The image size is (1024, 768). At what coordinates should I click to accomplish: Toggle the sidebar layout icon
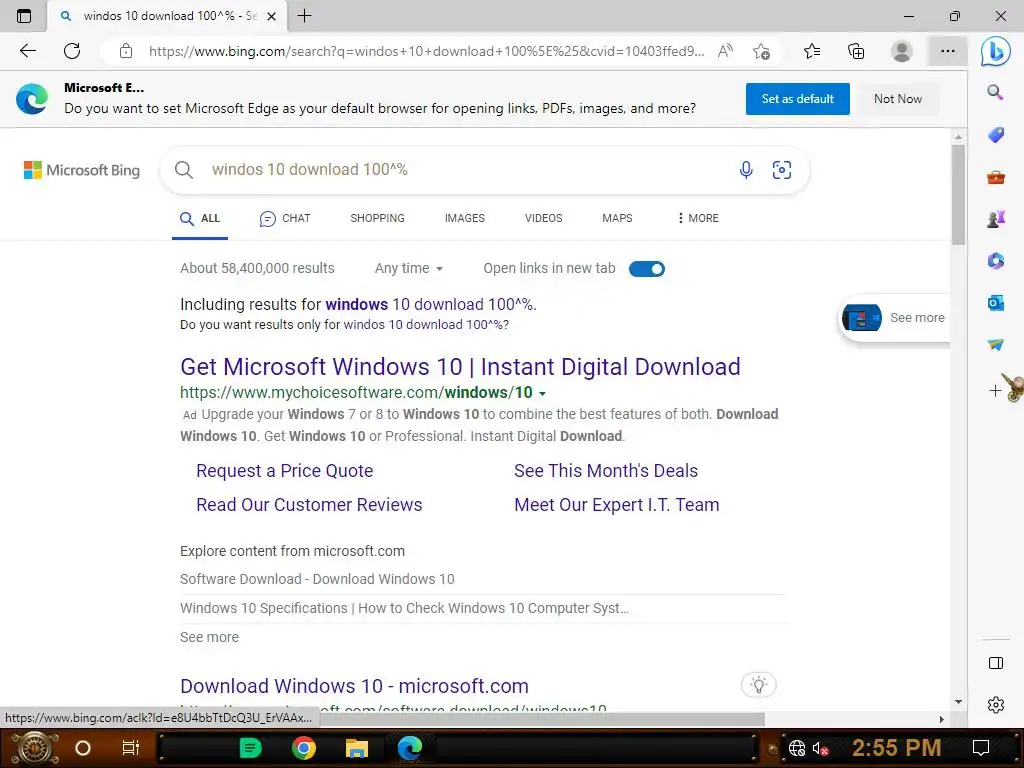click(995, 663)
